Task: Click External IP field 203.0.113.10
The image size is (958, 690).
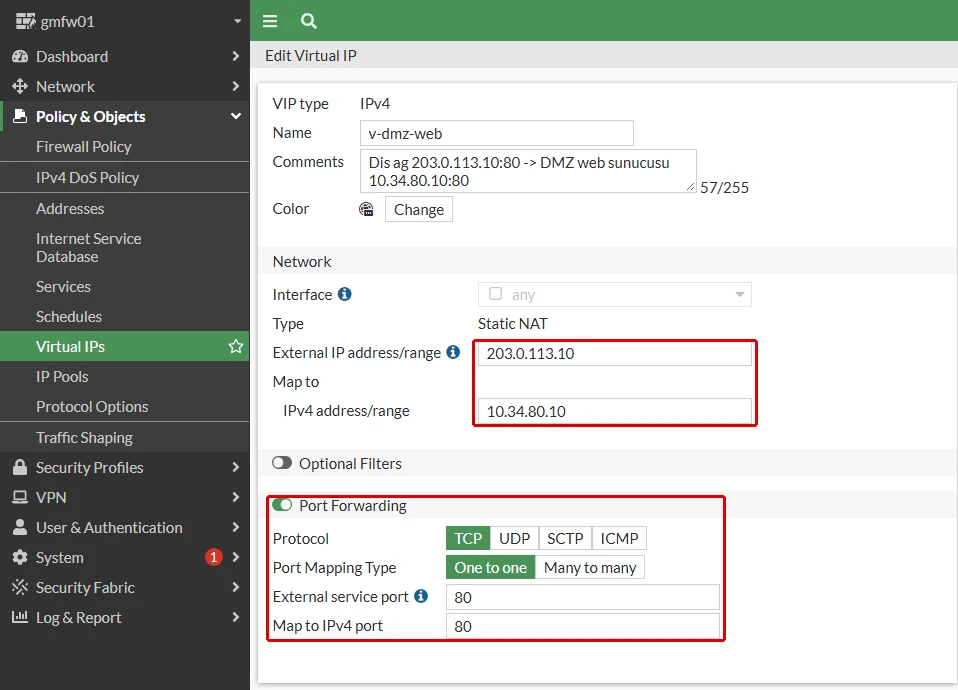Action: click(x=615, y=353)
